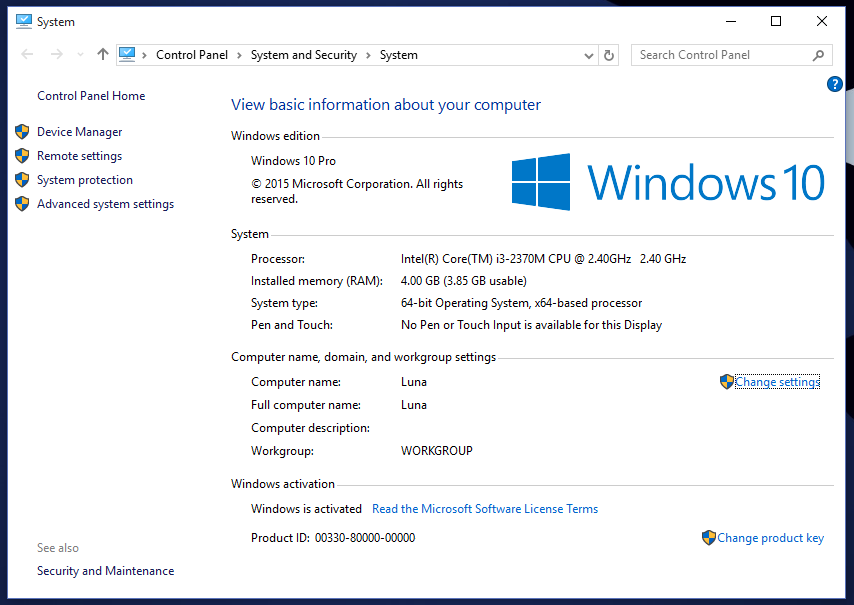Click the 'WORKGROUP' workgroup value
The height and width of the screenshot is (605, 854).
437,451
